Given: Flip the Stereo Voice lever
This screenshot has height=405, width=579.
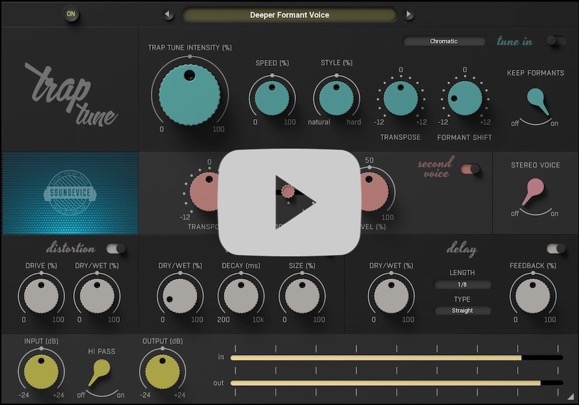Looking at the screenshot, I should [532, 191].
